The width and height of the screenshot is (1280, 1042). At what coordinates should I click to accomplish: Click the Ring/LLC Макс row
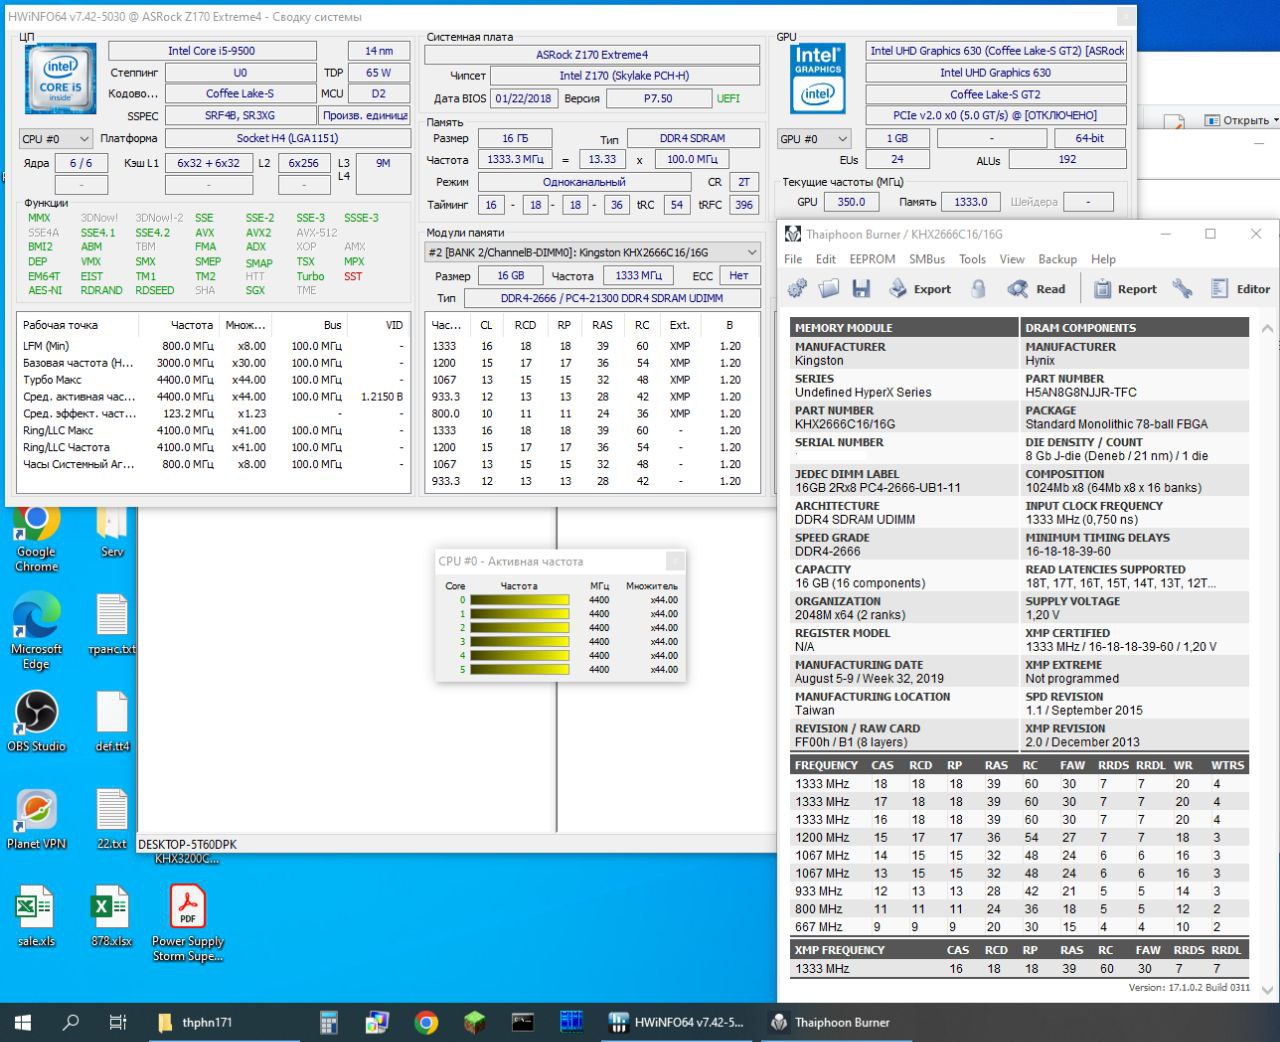[213, 431]
